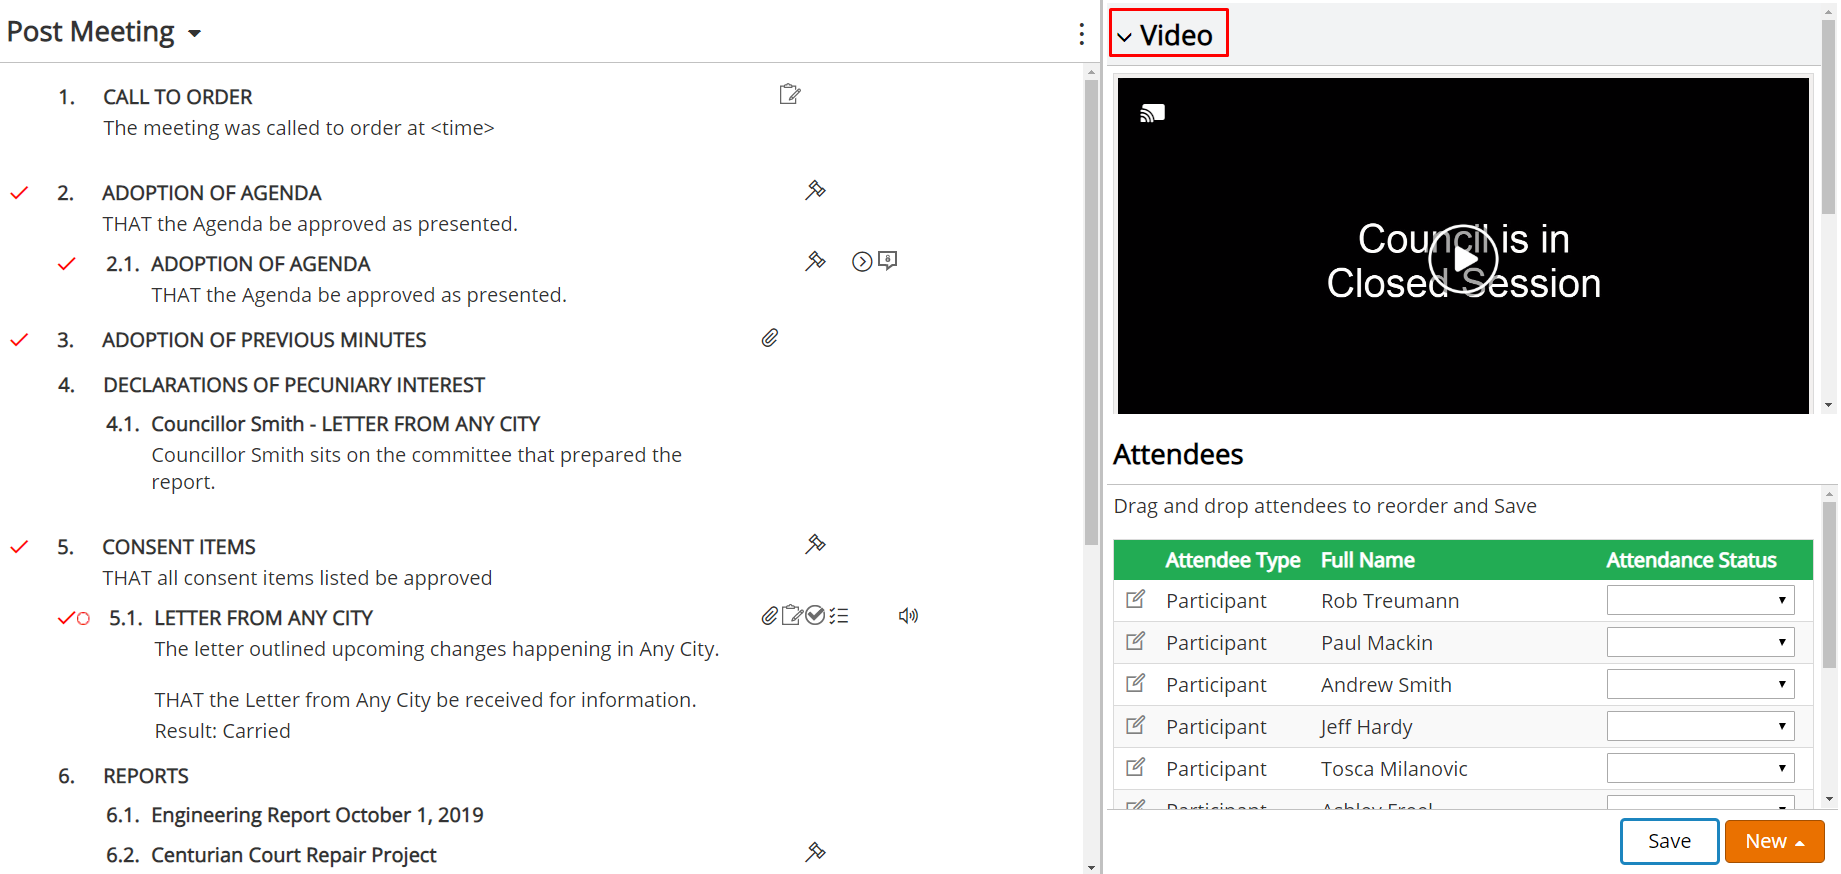This screenshot has height=874, width=1841.
Task: Open the three-dot options menu
Action: pyautogui.click(x=1081, y=34)
